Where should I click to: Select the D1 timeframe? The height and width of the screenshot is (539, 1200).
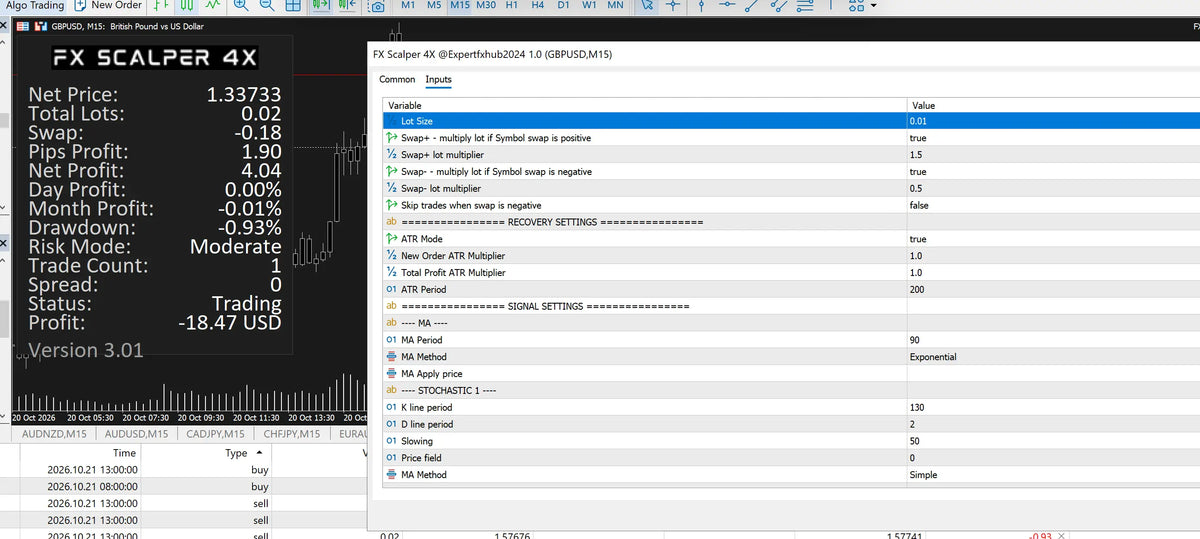[564, 6]
